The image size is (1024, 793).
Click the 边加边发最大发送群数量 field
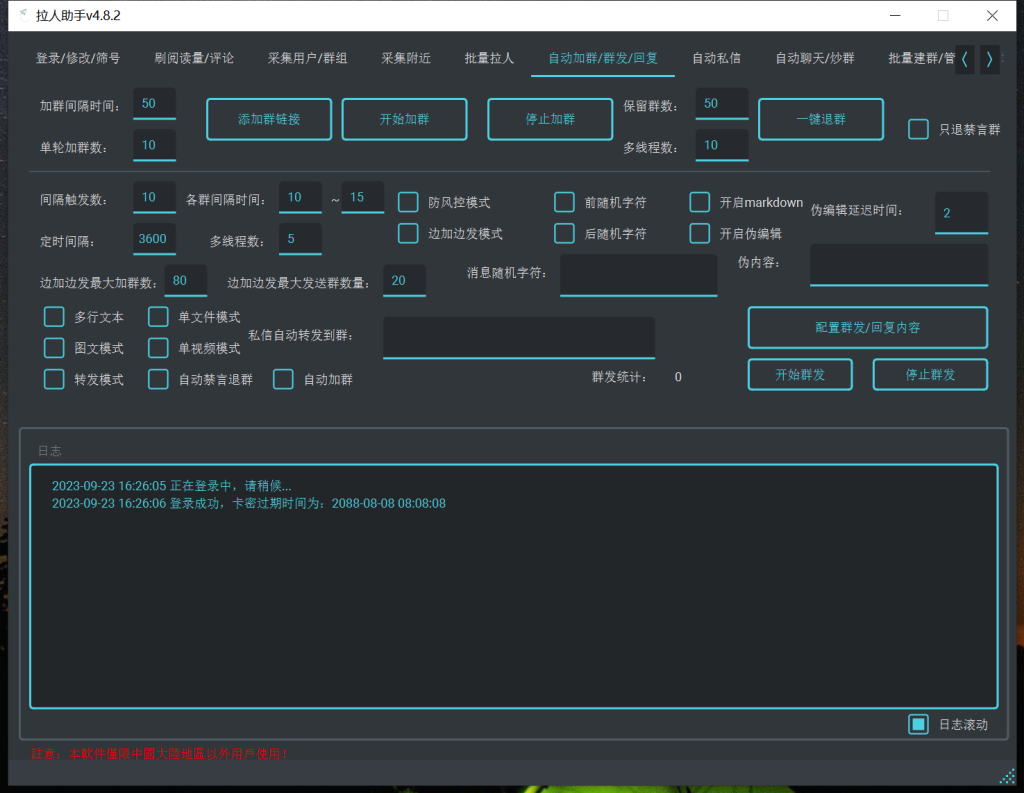click(x=404, y=281)
